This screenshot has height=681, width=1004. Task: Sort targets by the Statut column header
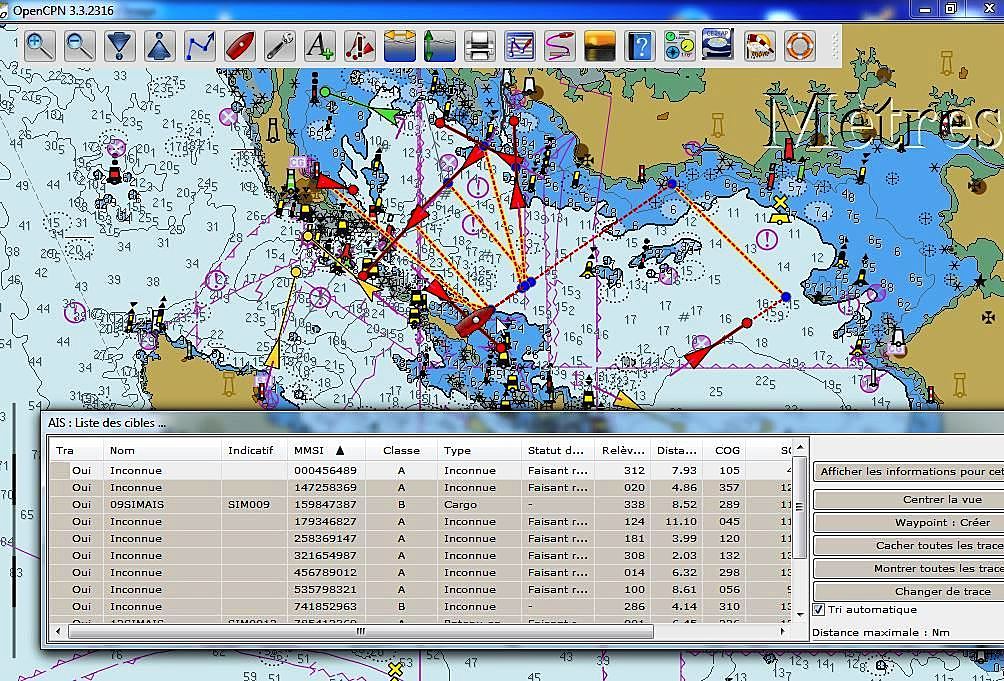pos(558,451)
